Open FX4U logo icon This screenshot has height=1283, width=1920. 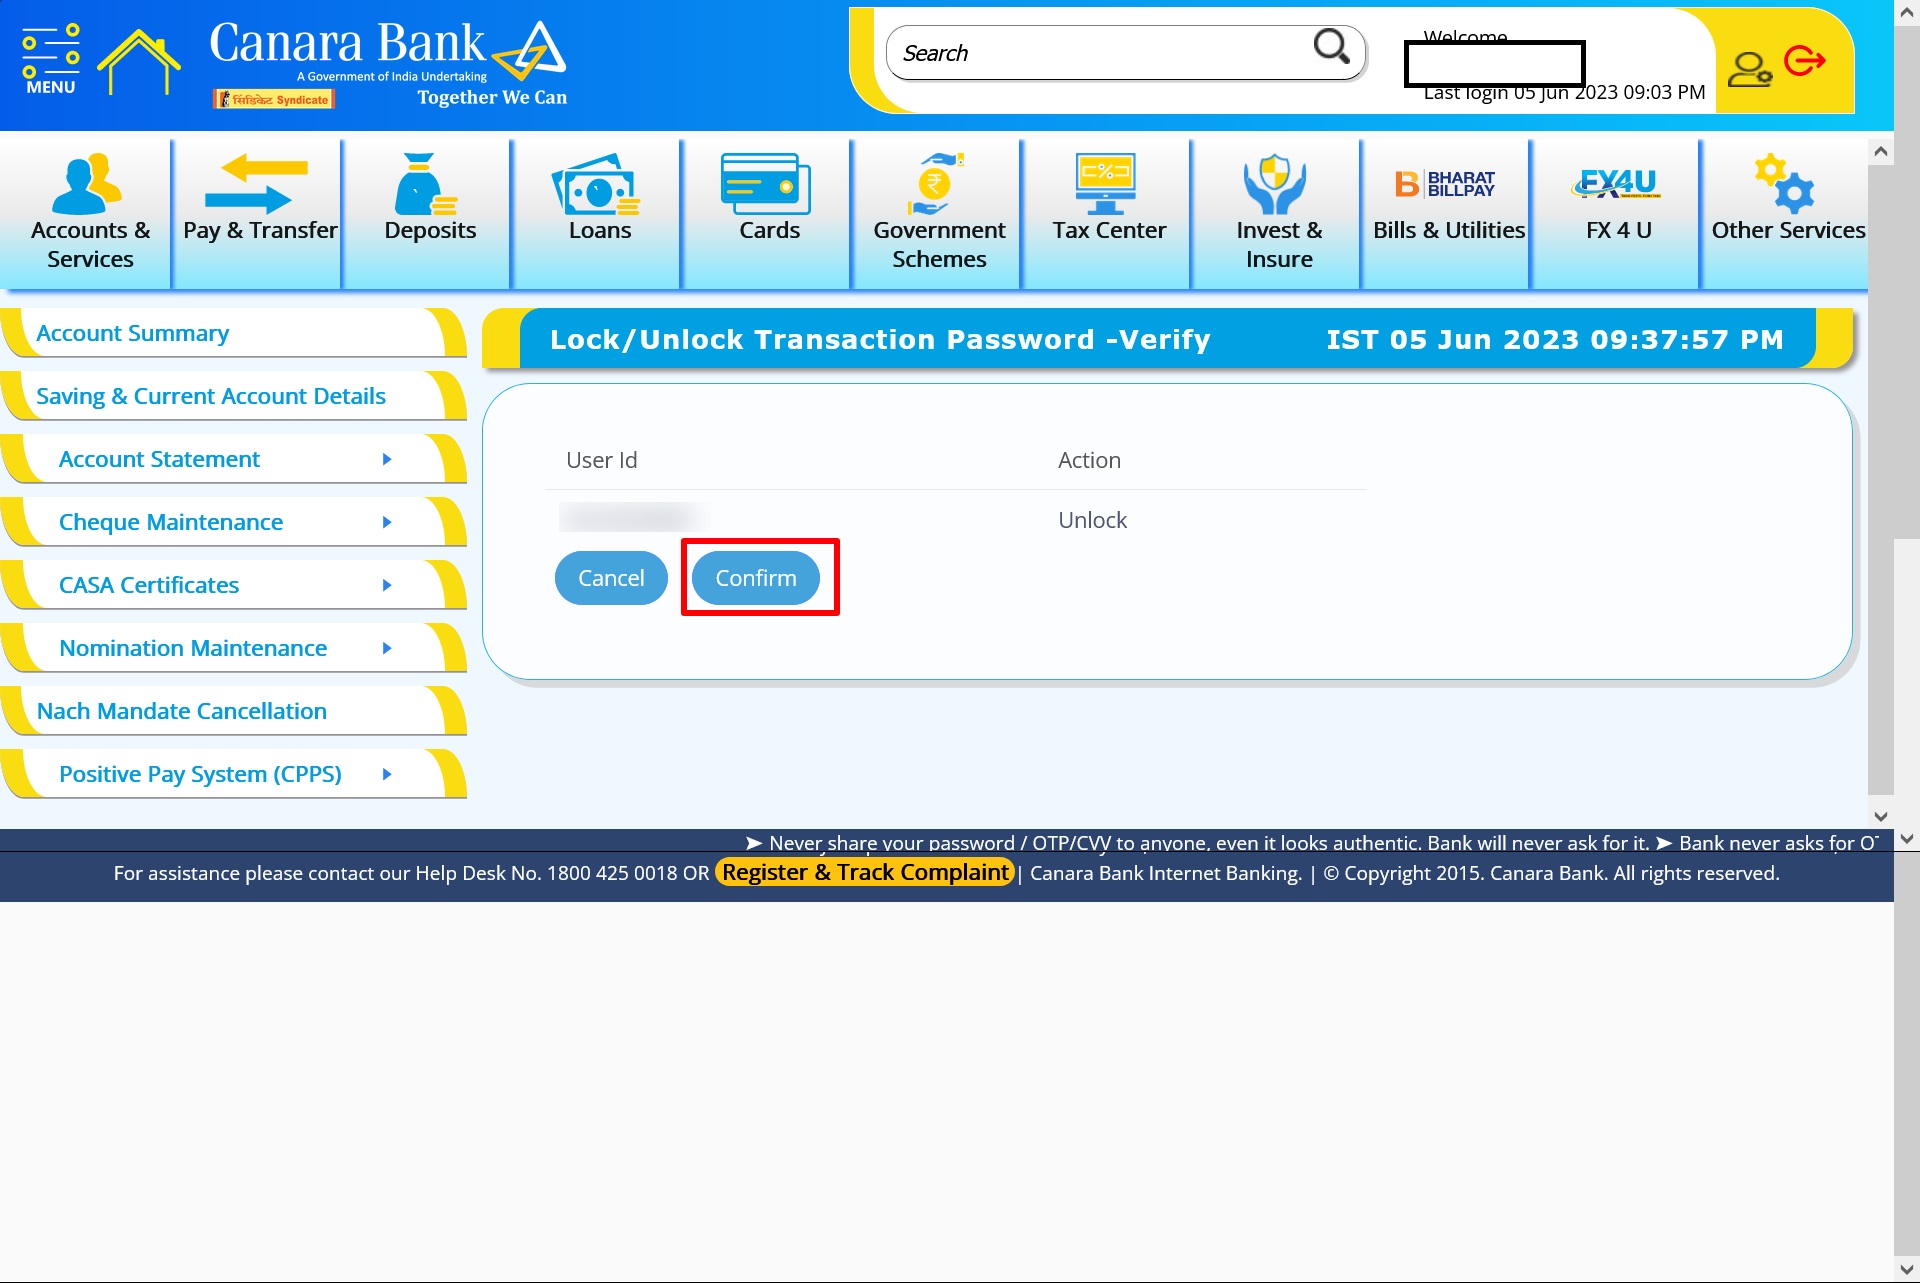pos(1616,184)
